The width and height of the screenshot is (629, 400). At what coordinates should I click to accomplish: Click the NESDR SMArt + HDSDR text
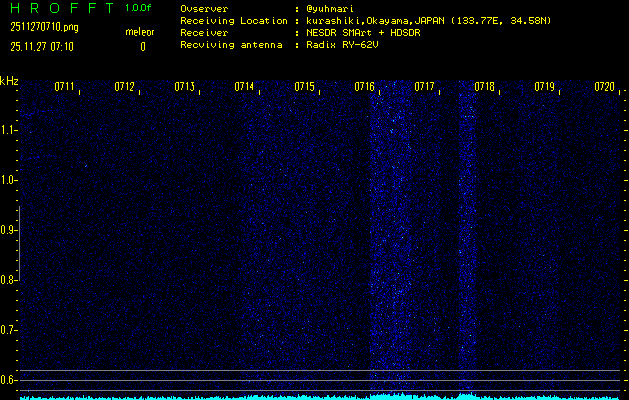point(363,33)
